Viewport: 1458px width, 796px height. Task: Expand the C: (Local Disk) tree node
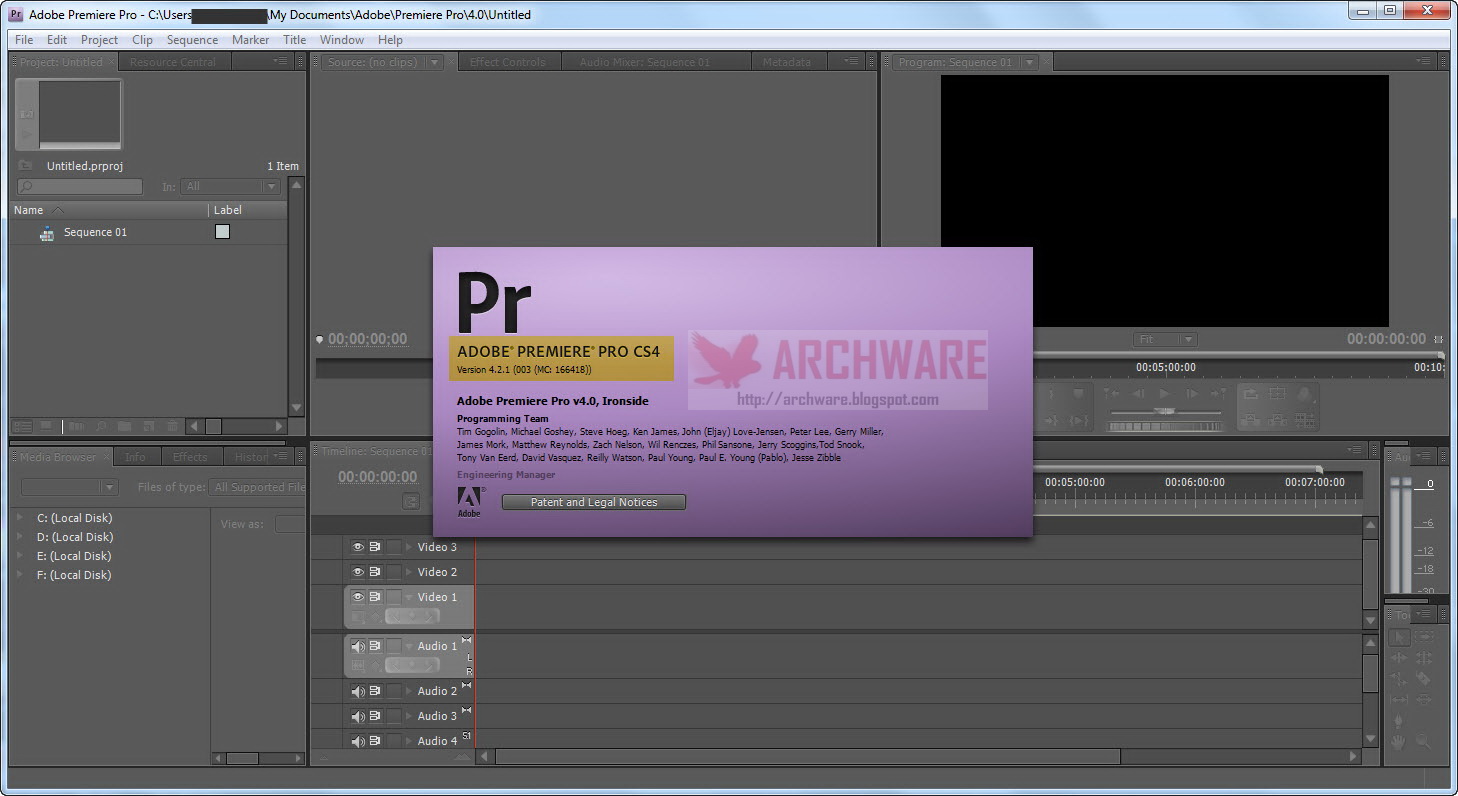(20, 518)
